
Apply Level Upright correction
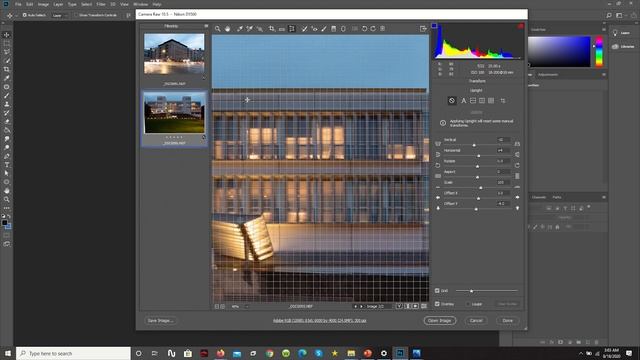473,100
